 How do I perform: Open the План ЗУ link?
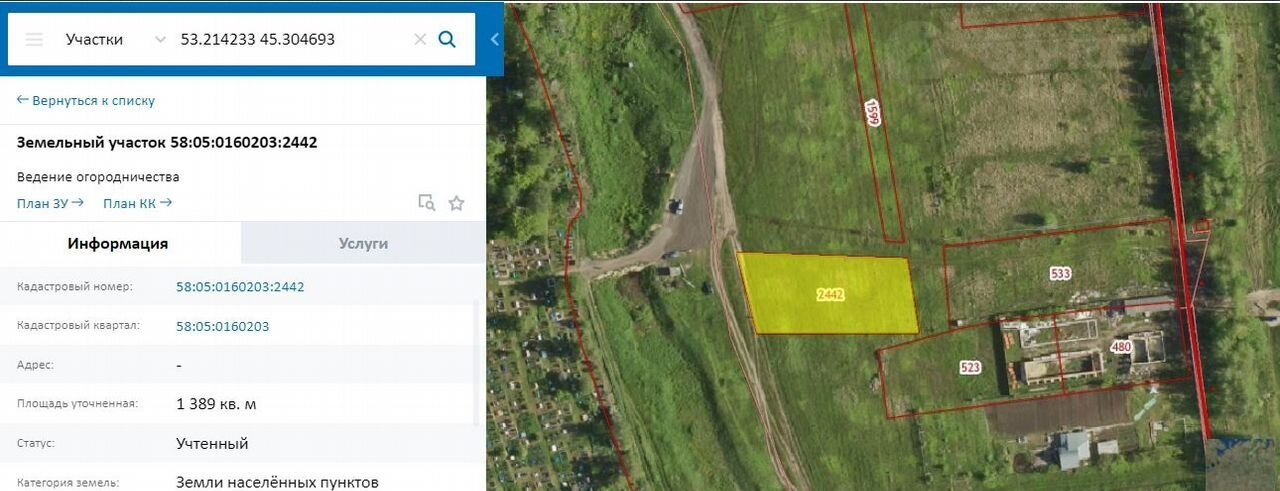coord(50,203)
